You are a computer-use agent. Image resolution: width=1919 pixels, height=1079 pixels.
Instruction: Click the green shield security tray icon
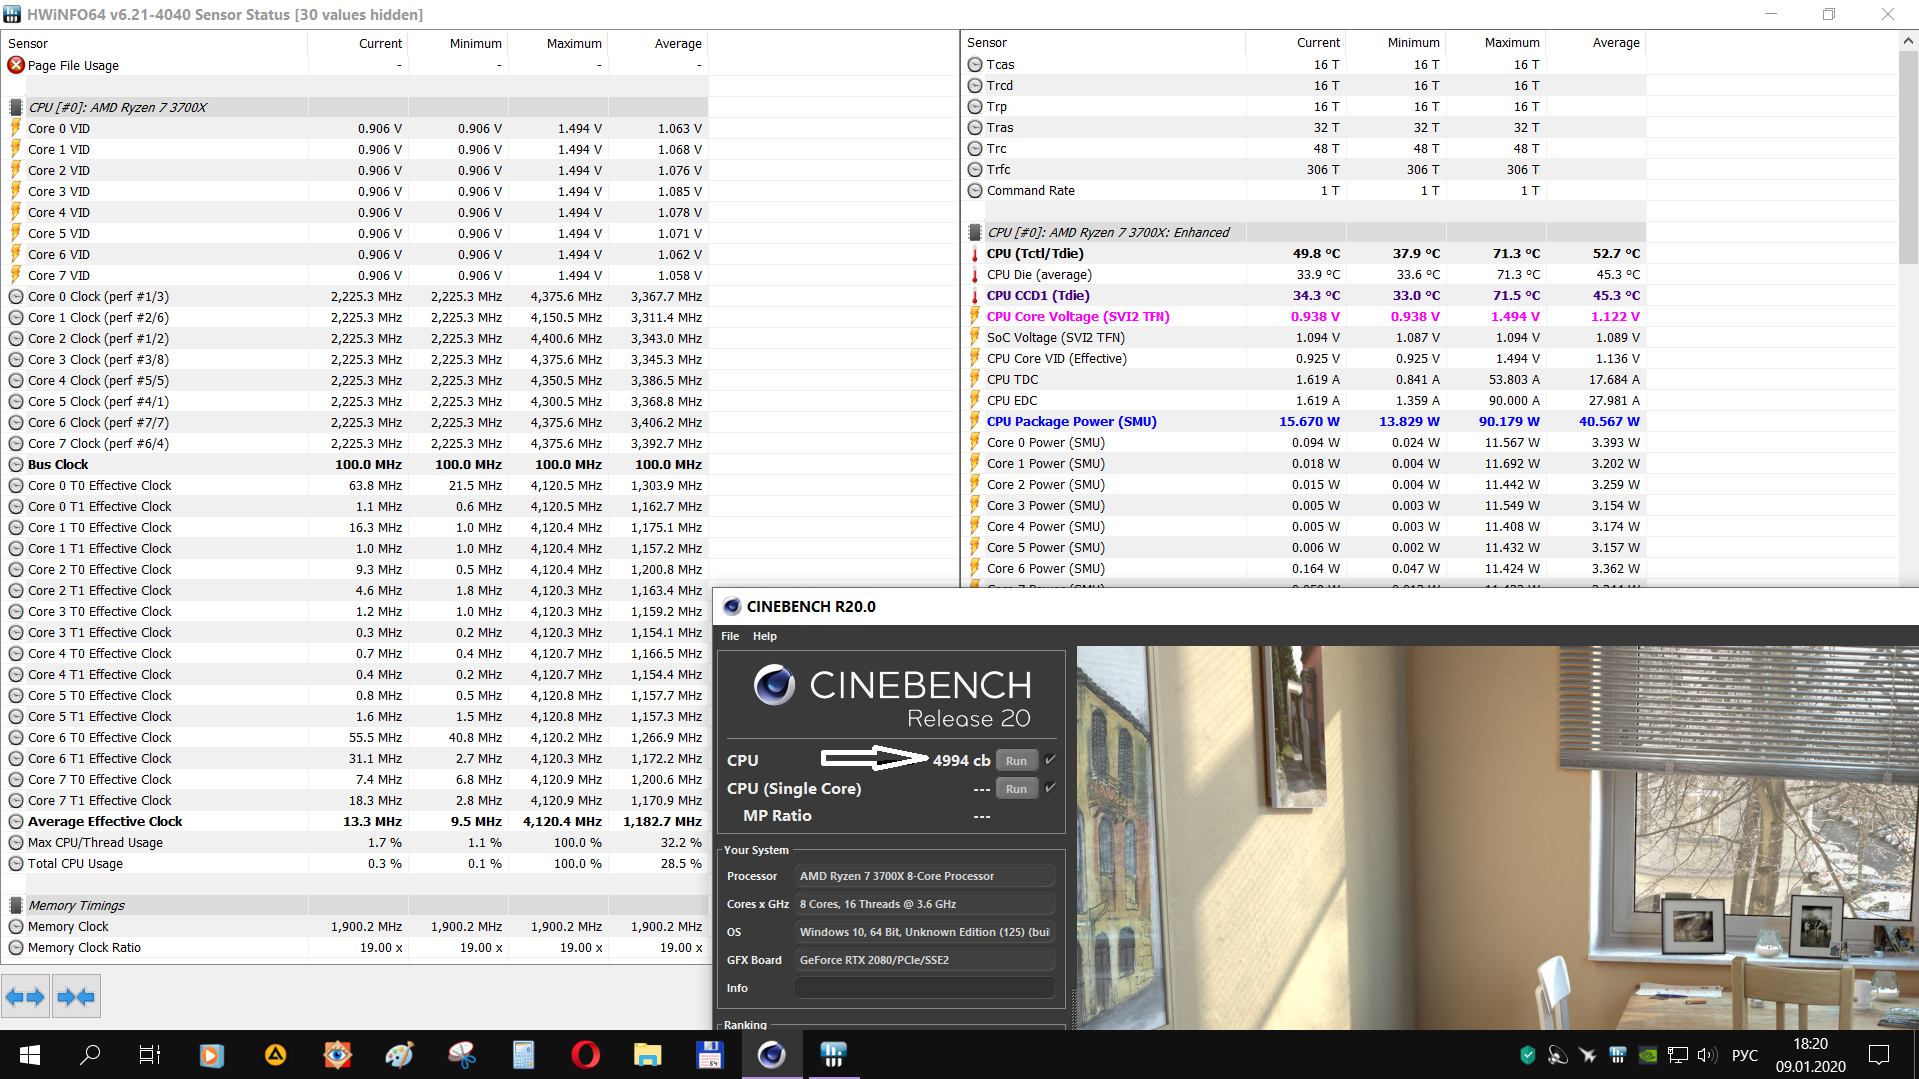[x=1528, y=1055]
